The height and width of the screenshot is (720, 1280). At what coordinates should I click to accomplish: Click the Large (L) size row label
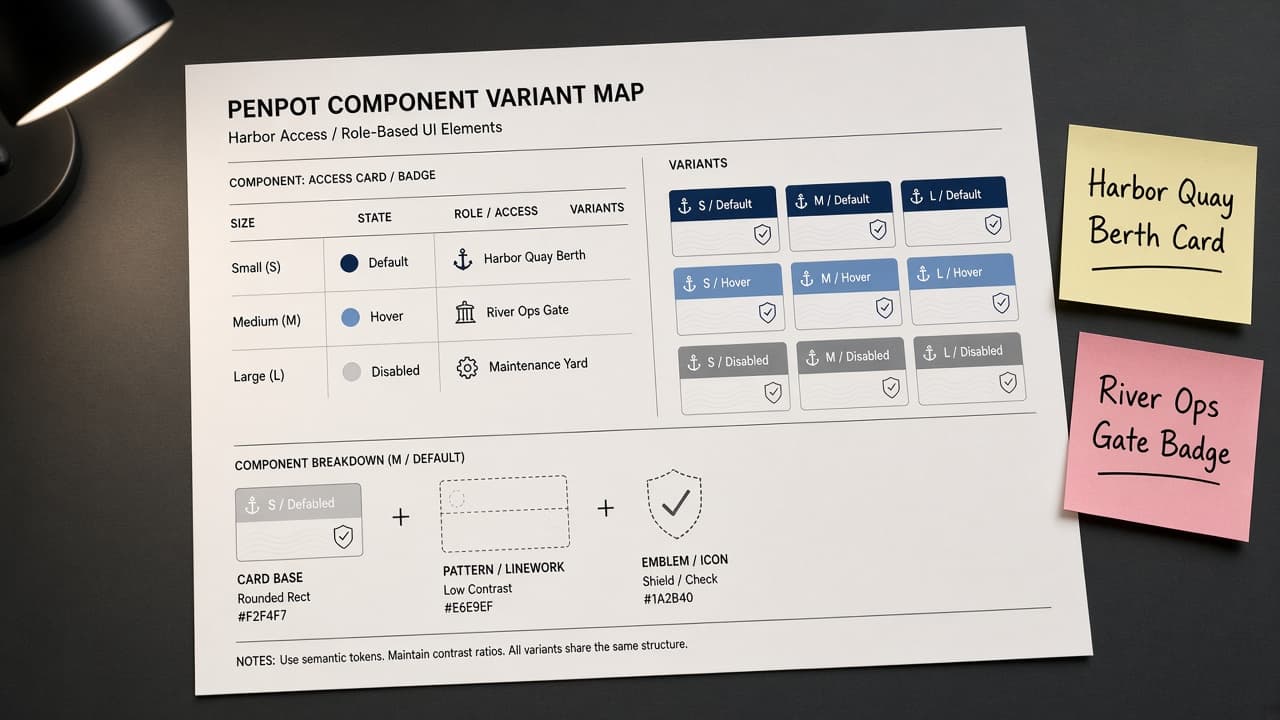point(259,376)
